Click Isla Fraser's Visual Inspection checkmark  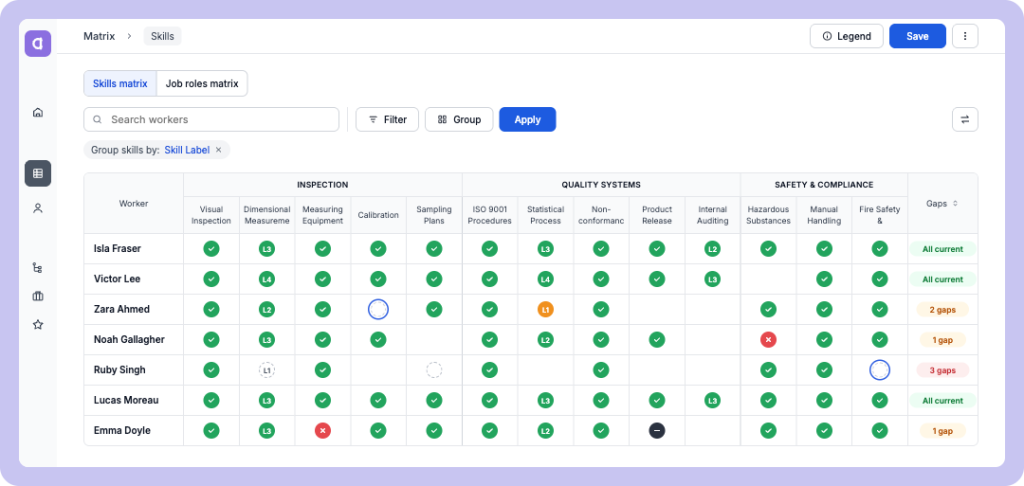[x=211, y=249]
